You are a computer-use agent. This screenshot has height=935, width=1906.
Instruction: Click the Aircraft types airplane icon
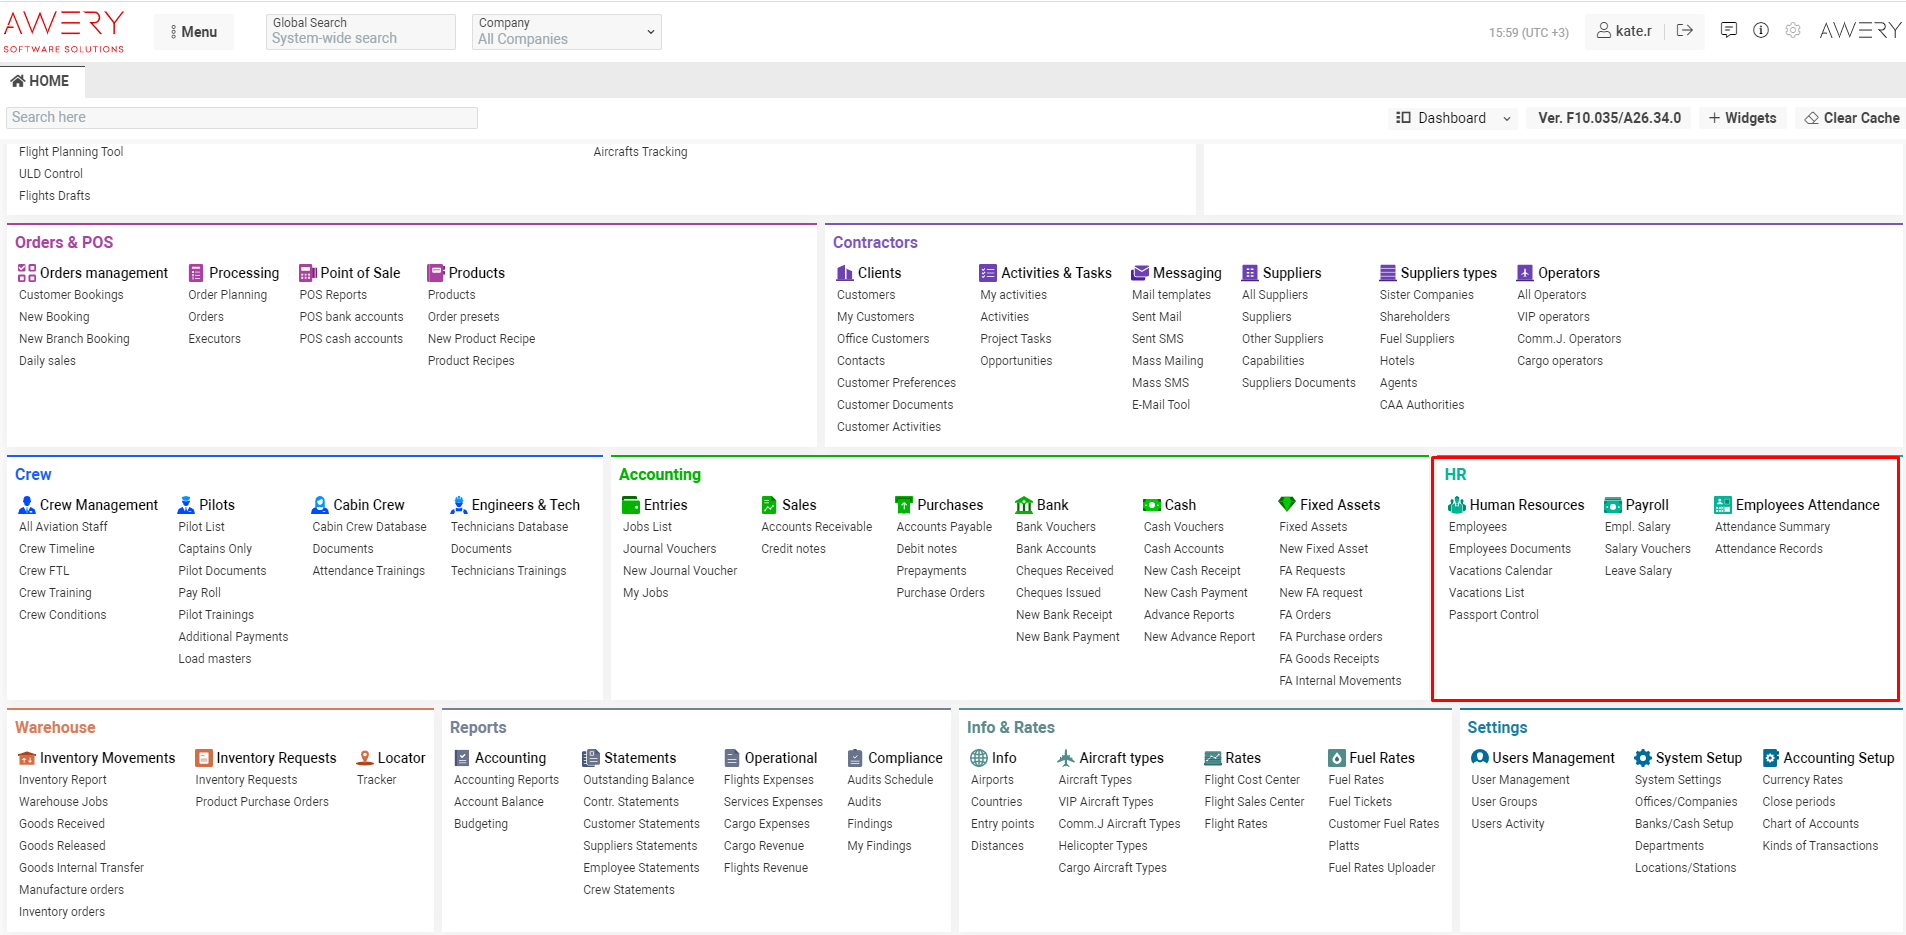pos(1066,758)
